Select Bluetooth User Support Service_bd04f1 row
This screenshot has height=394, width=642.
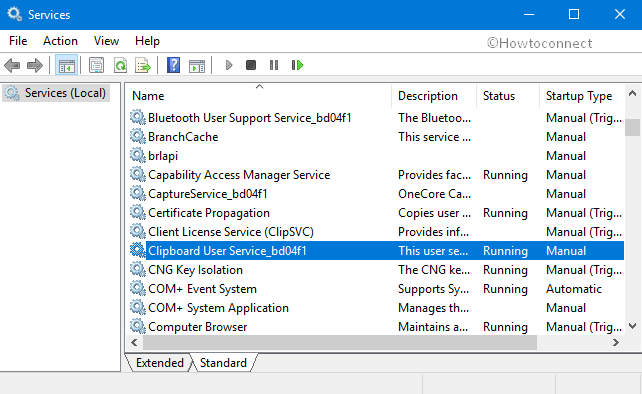coord(377,118)
